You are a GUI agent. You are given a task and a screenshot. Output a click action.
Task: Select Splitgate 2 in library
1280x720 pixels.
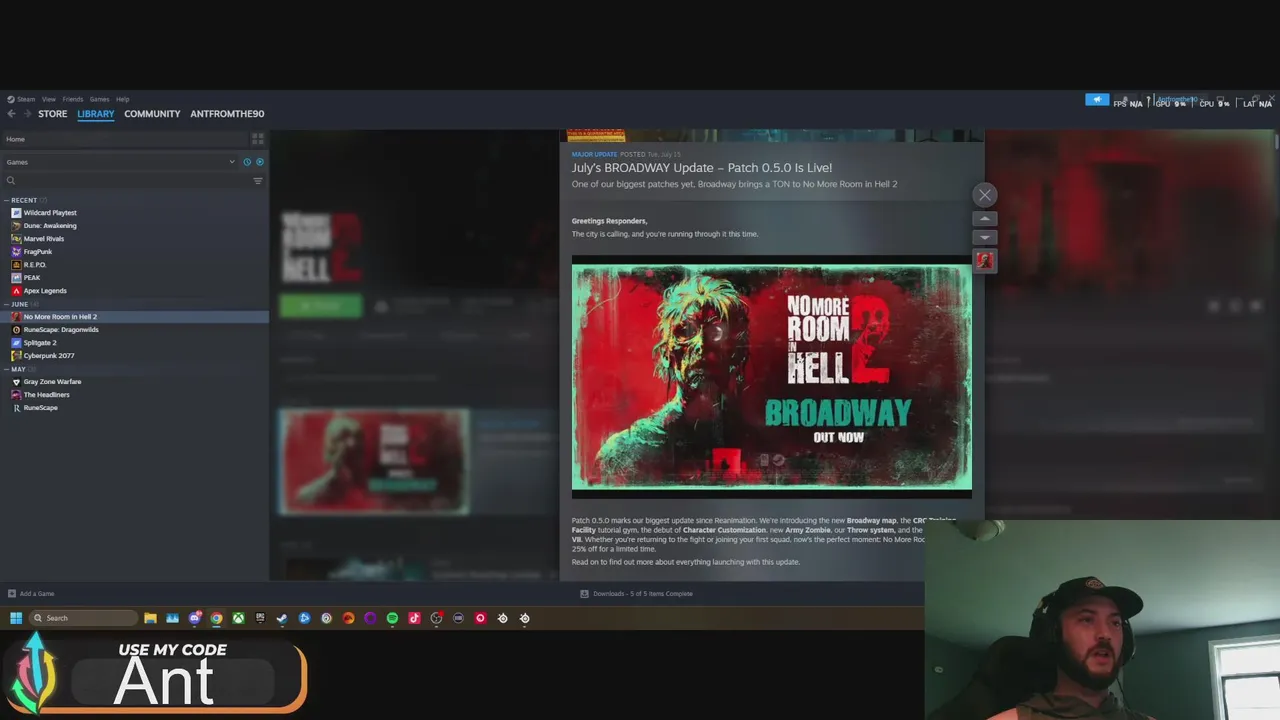click(x=40, y=343)
